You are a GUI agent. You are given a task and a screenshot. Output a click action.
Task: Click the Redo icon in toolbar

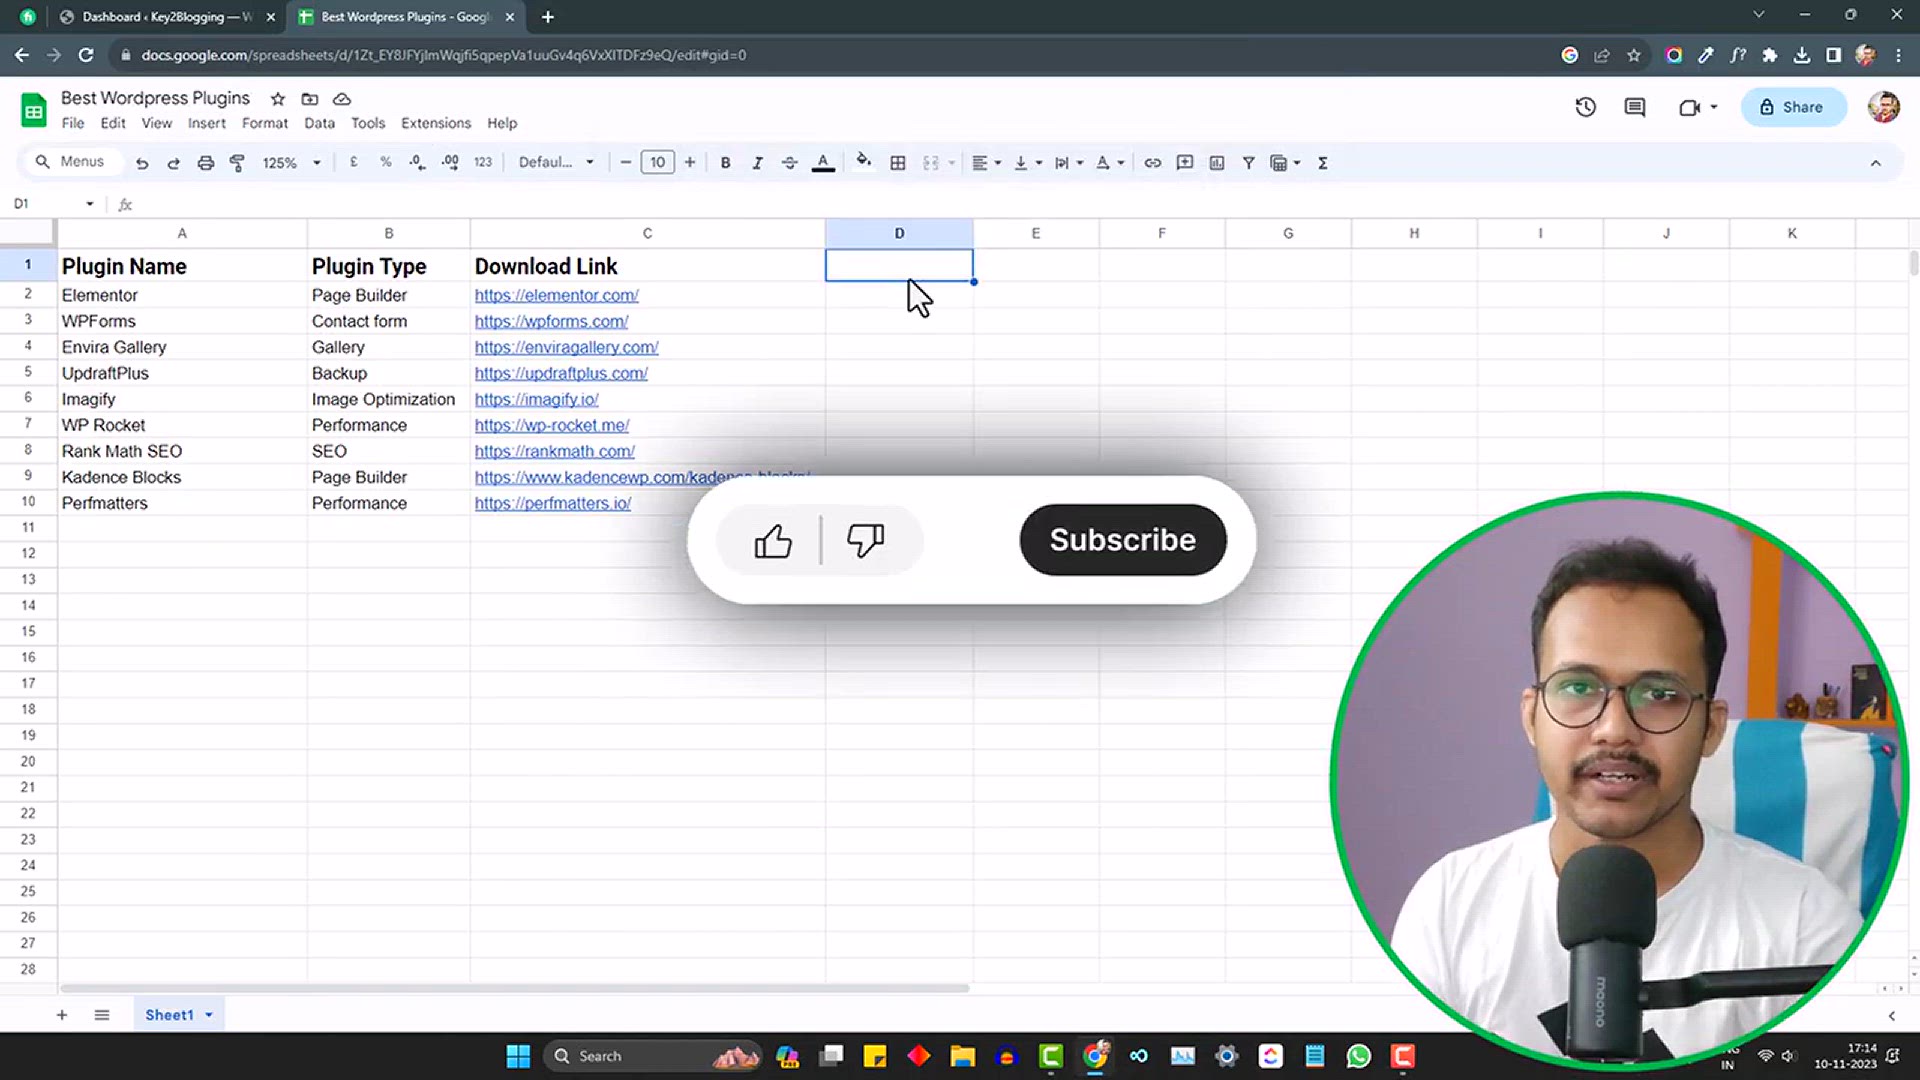click(x=173, y=163)
